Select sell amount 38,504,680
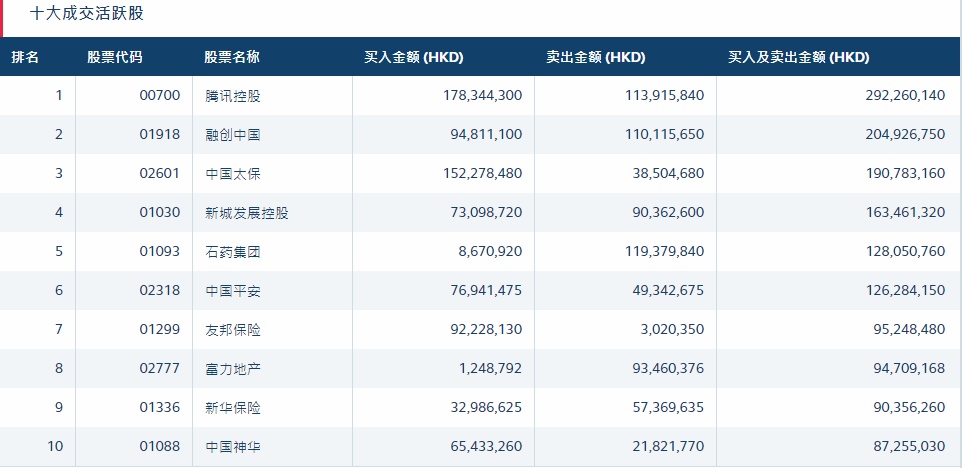 [669, 173]
